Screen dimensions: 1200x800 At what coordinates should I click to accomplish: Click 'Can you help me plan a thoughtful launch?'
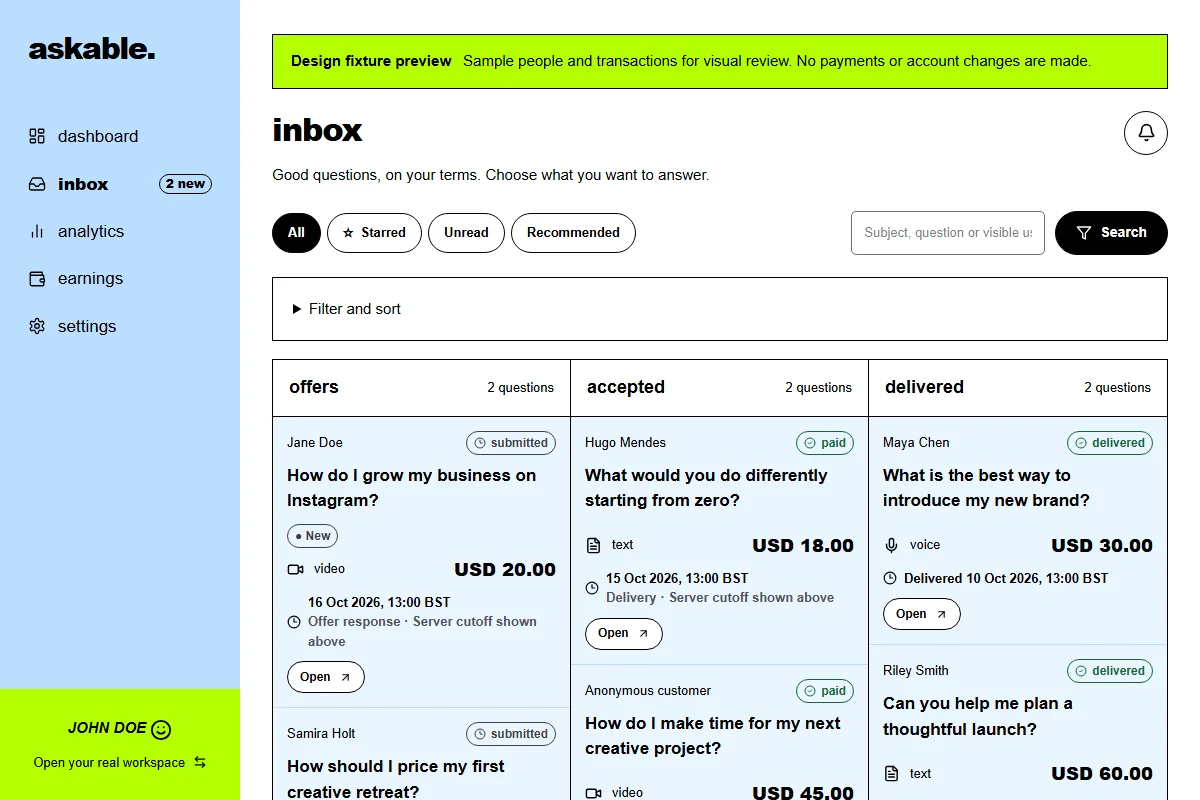click(x=978, y=716)
